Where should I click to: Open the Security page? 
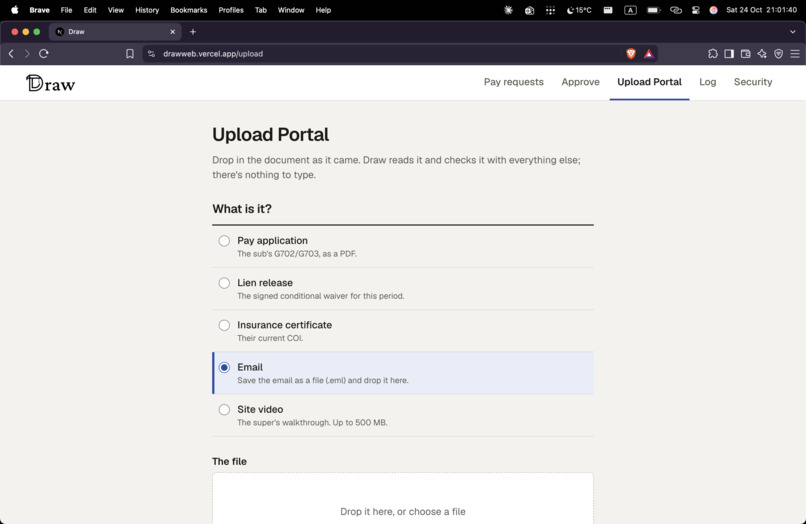pyautogui.click(x=753, y=82)
